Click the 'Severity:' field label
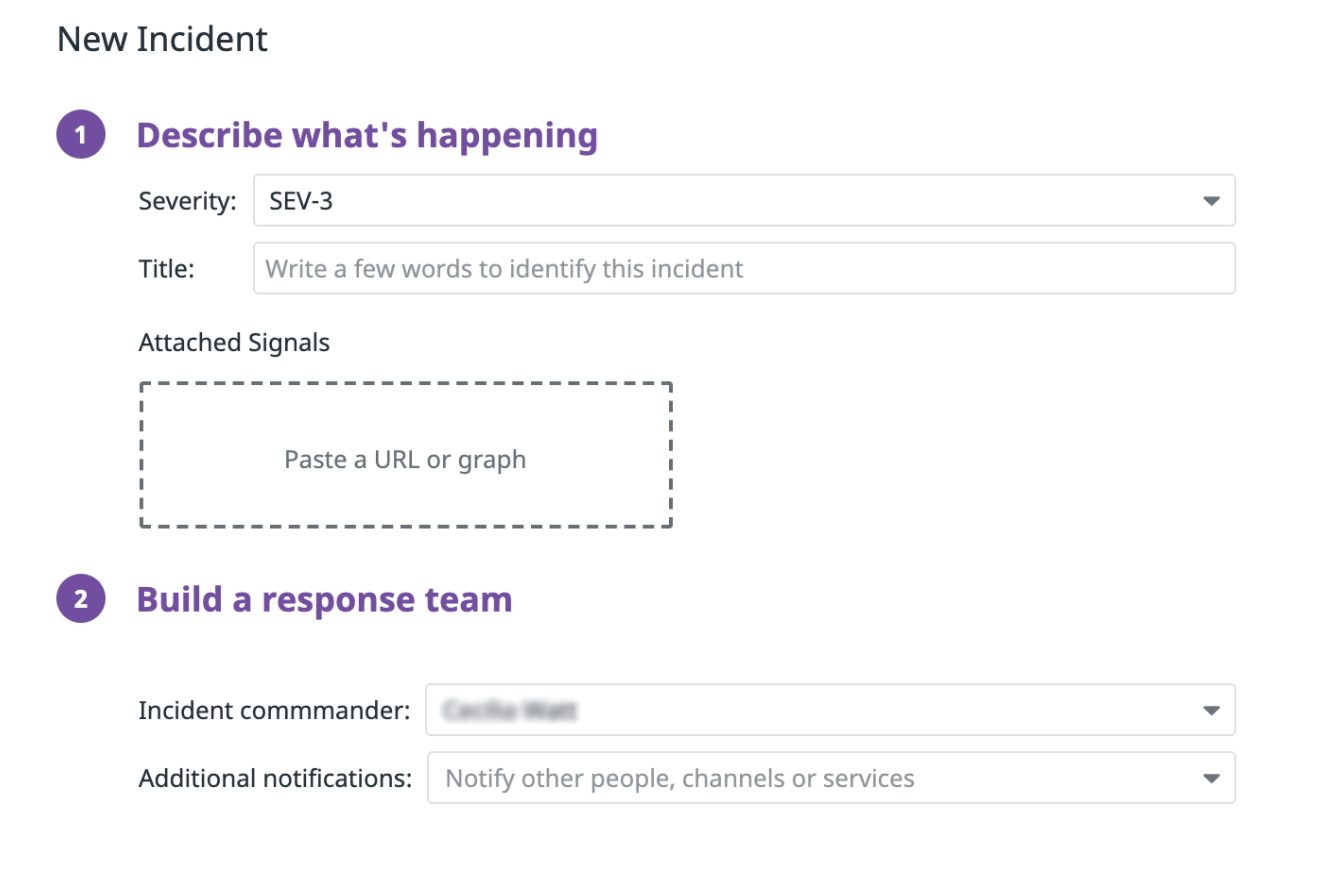 188,201
